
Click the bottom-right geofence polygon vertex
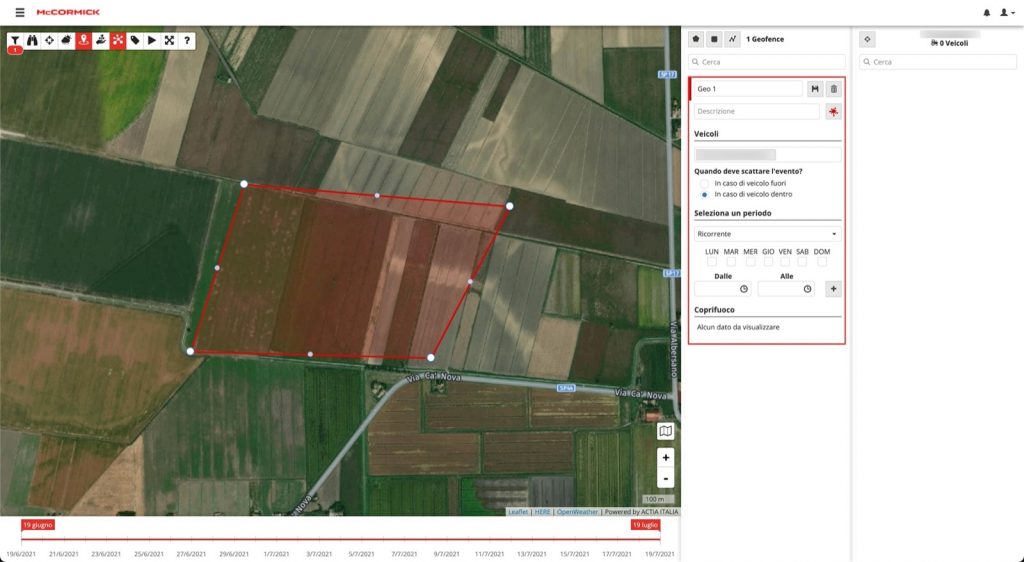[430, 358]
